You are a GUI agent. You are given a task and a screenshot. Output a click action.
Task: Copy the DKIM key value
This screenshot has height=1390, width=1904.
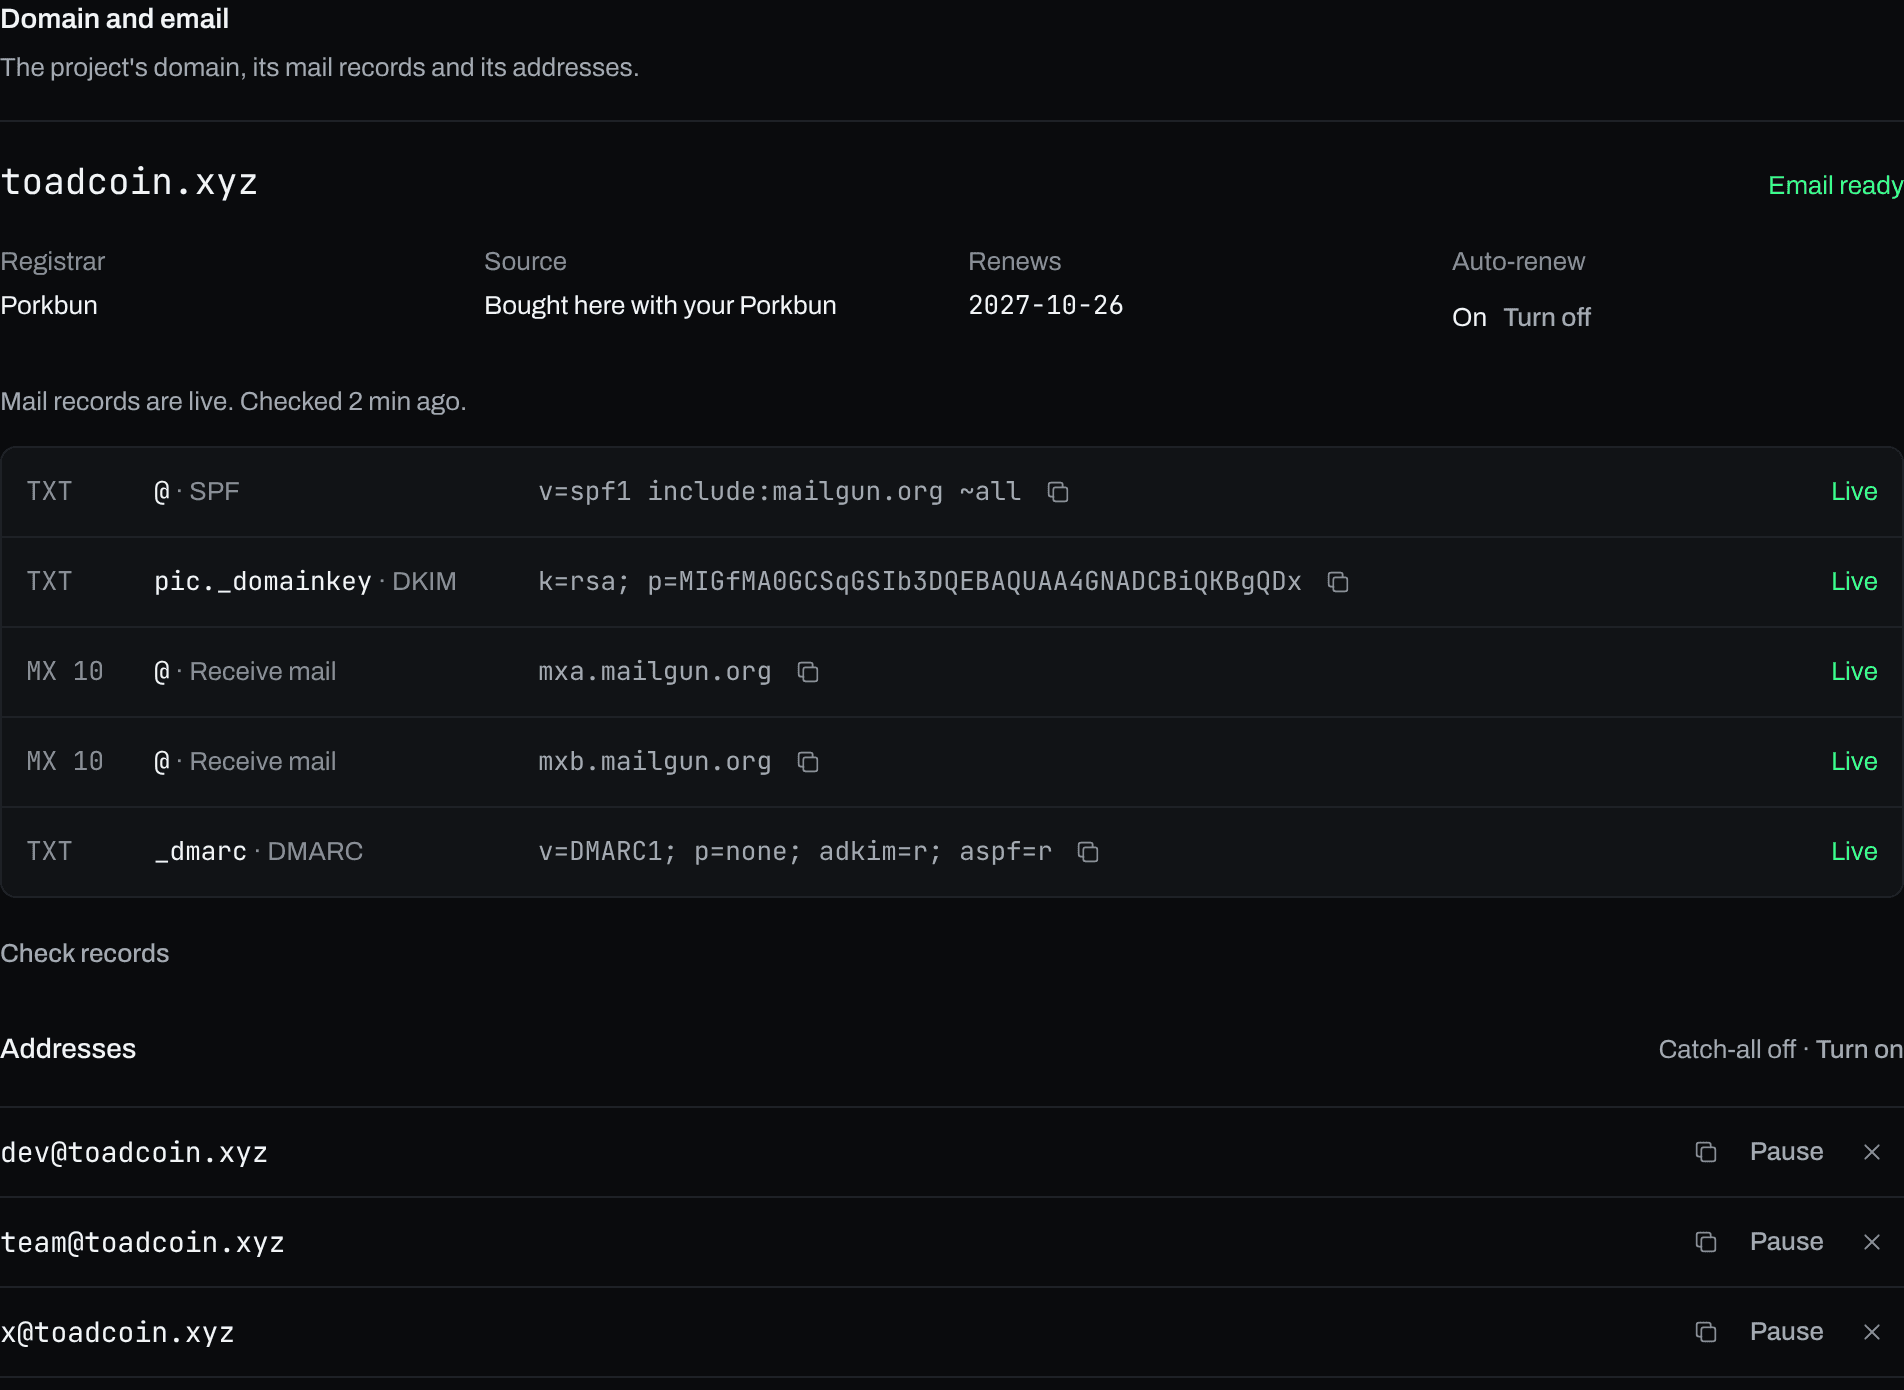coord(1338,582)
